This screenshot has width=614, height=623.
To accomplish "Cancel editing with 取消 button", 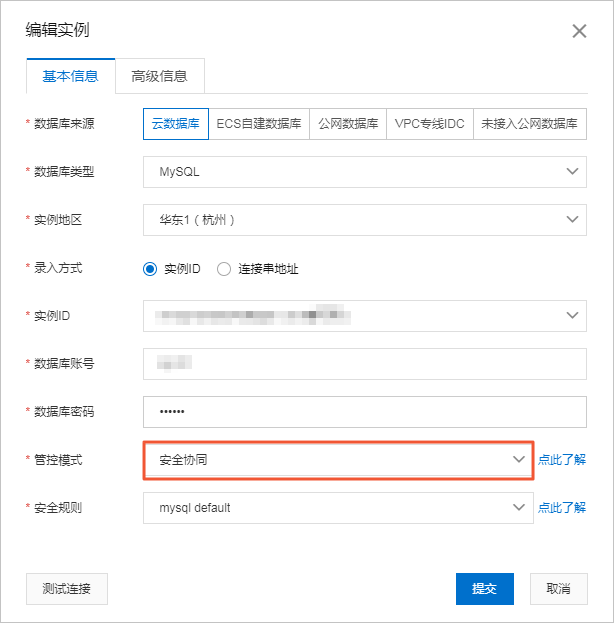I will click(x=559, y=589).
